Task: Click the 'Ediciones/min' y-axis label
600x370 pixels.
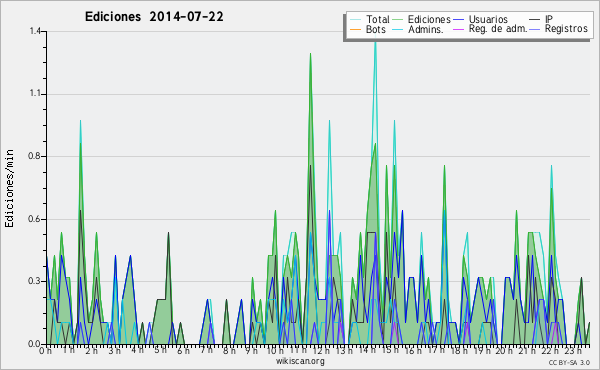Action: (x=9, y=188)
